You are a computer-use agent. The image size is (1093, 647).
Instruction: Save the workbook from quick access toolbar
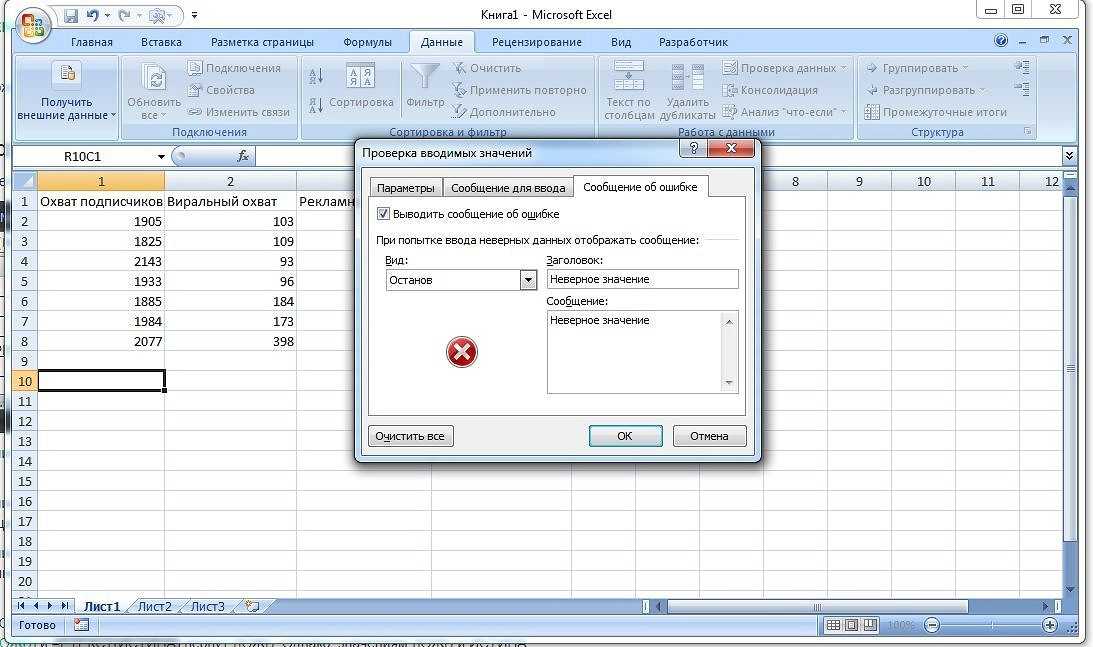pos(71,15)
